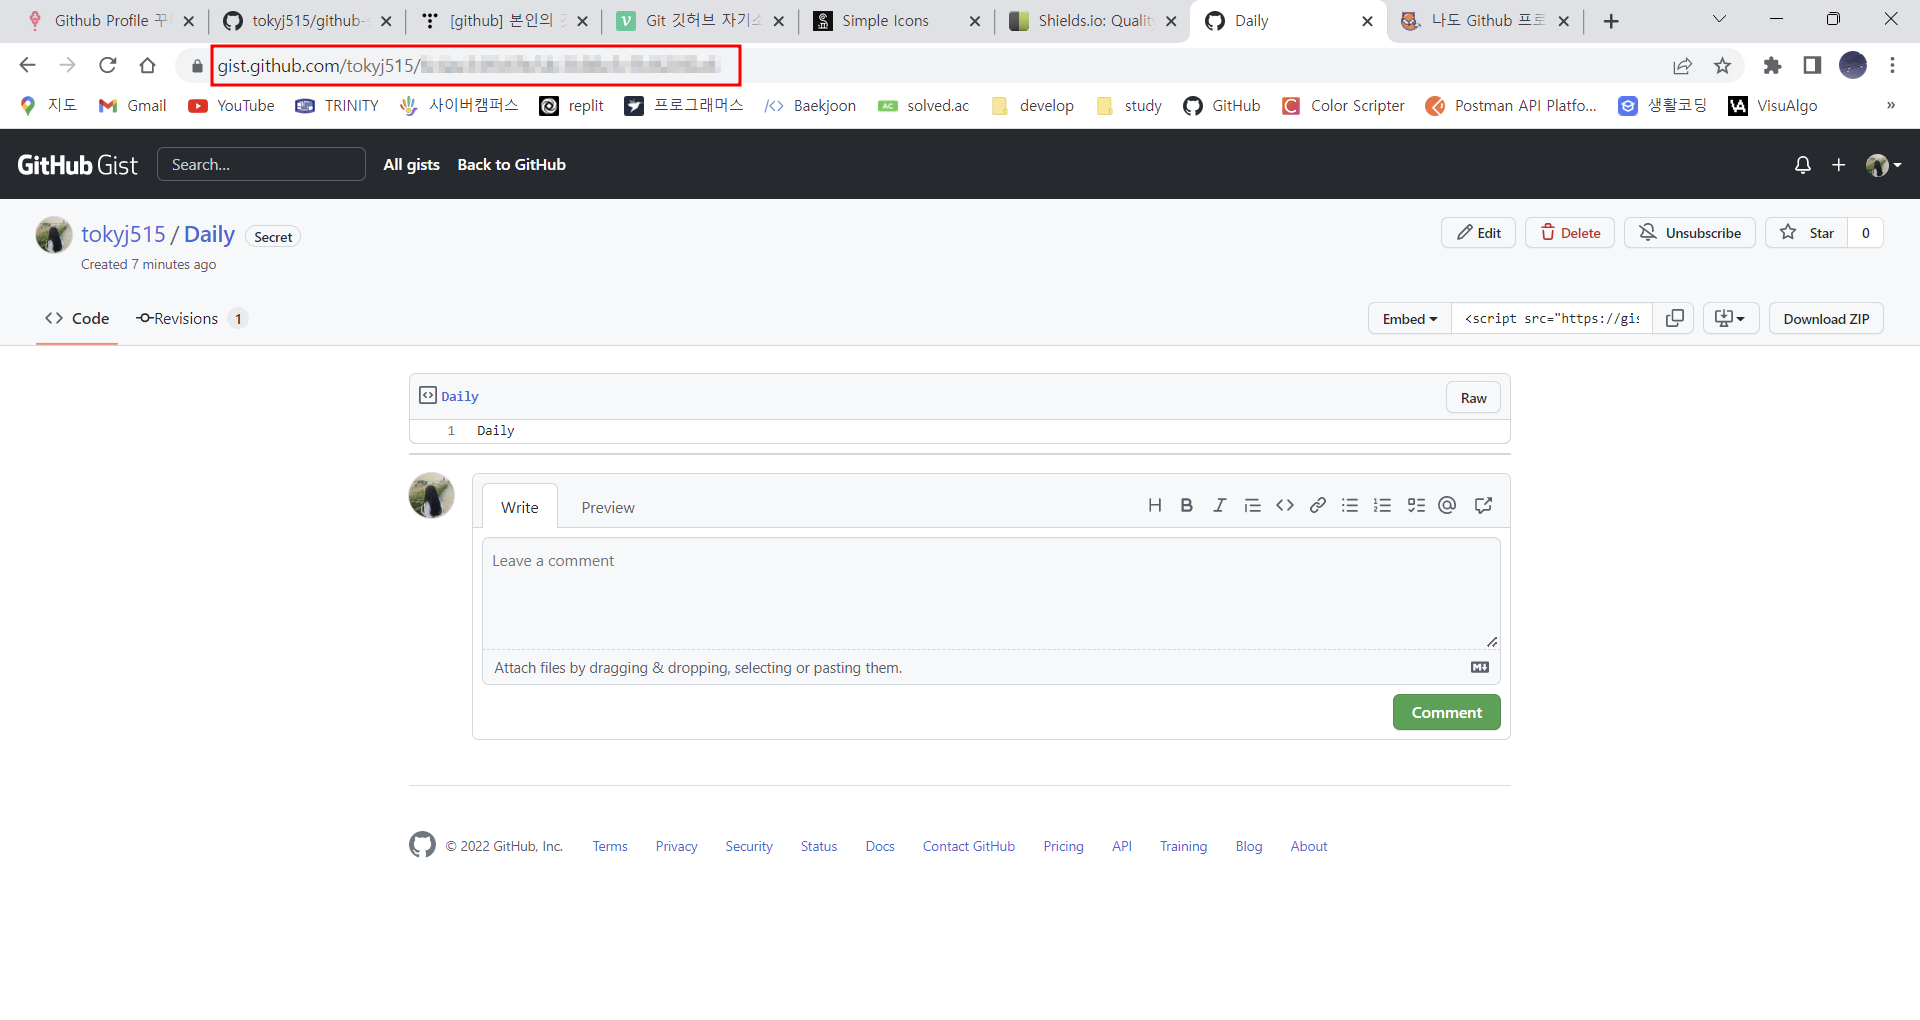This screenshot has height=1020, width=1920.
Task: Insert a quote block icon
Action: pos(1252,506)
